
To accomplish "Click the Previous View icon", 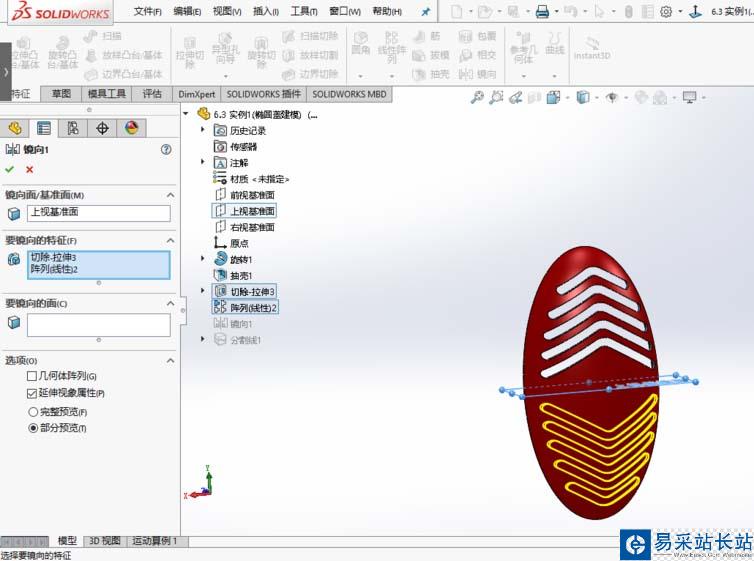I will [x=515, y=98].
